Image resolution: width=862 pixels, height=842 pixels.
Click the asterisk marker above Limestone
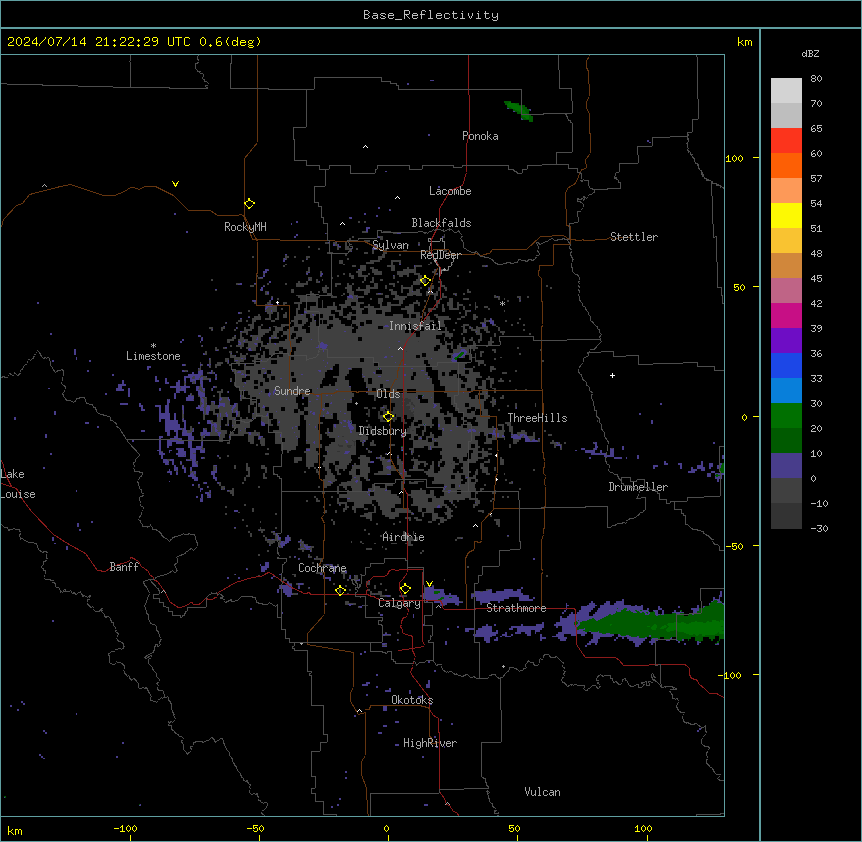pyautogui.click(x=153, y=346)
